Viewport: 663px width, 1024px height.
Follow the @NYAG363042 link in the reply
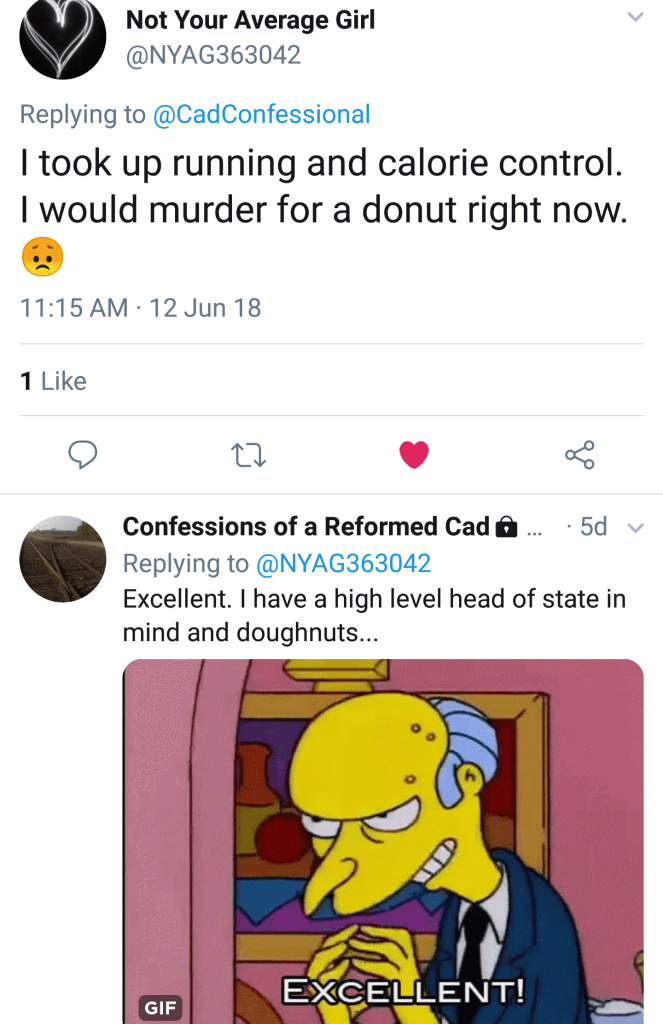click(344, 564)
